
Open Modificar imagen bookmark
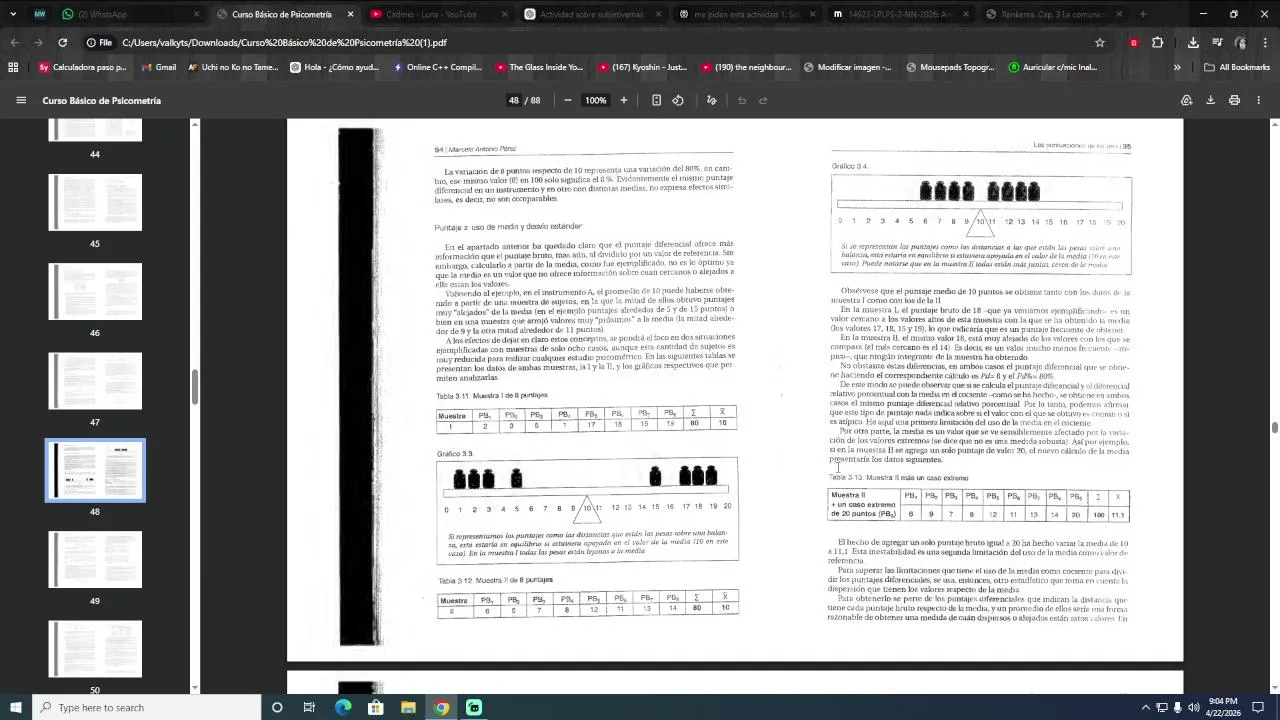tap(846, 67)
